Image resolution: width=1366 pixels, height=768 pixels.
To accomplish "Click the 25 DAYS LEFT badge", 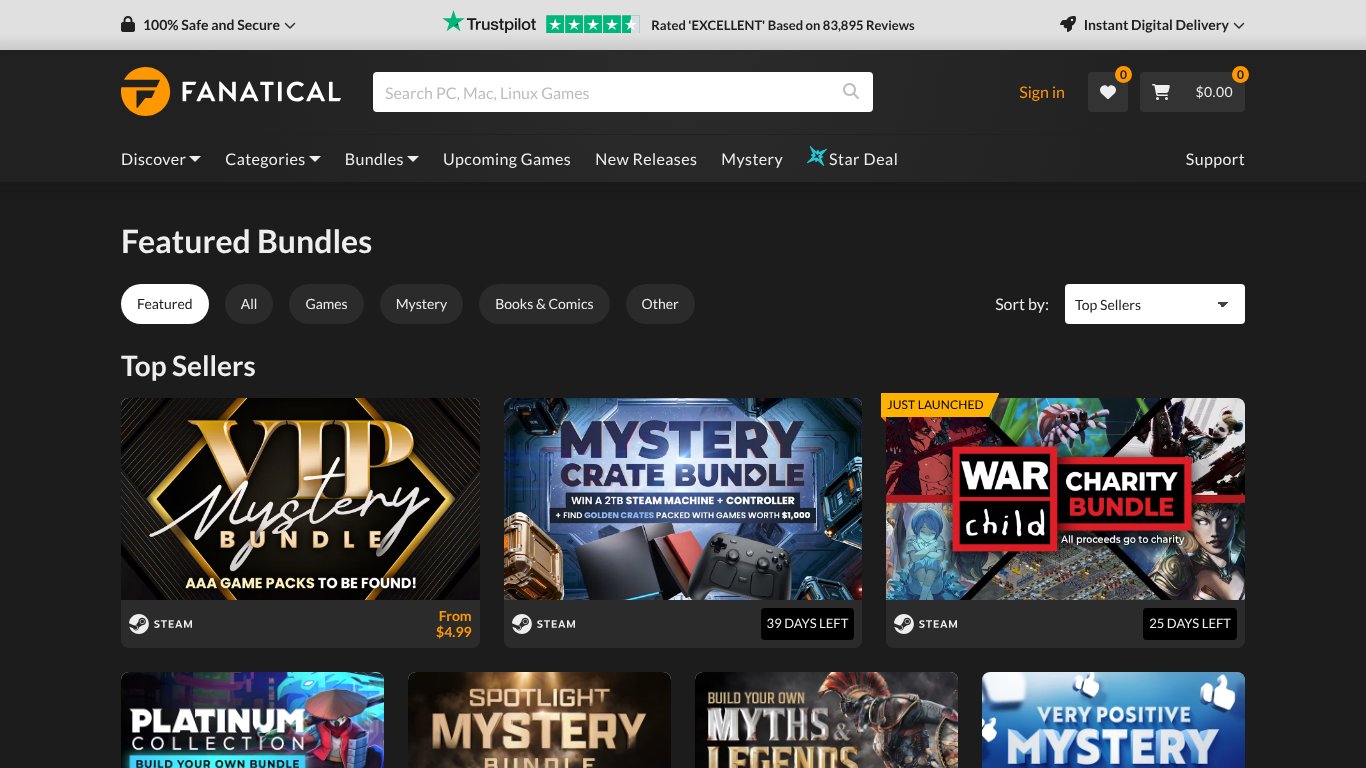I will pyautogui.click(x=1190, y=623).
